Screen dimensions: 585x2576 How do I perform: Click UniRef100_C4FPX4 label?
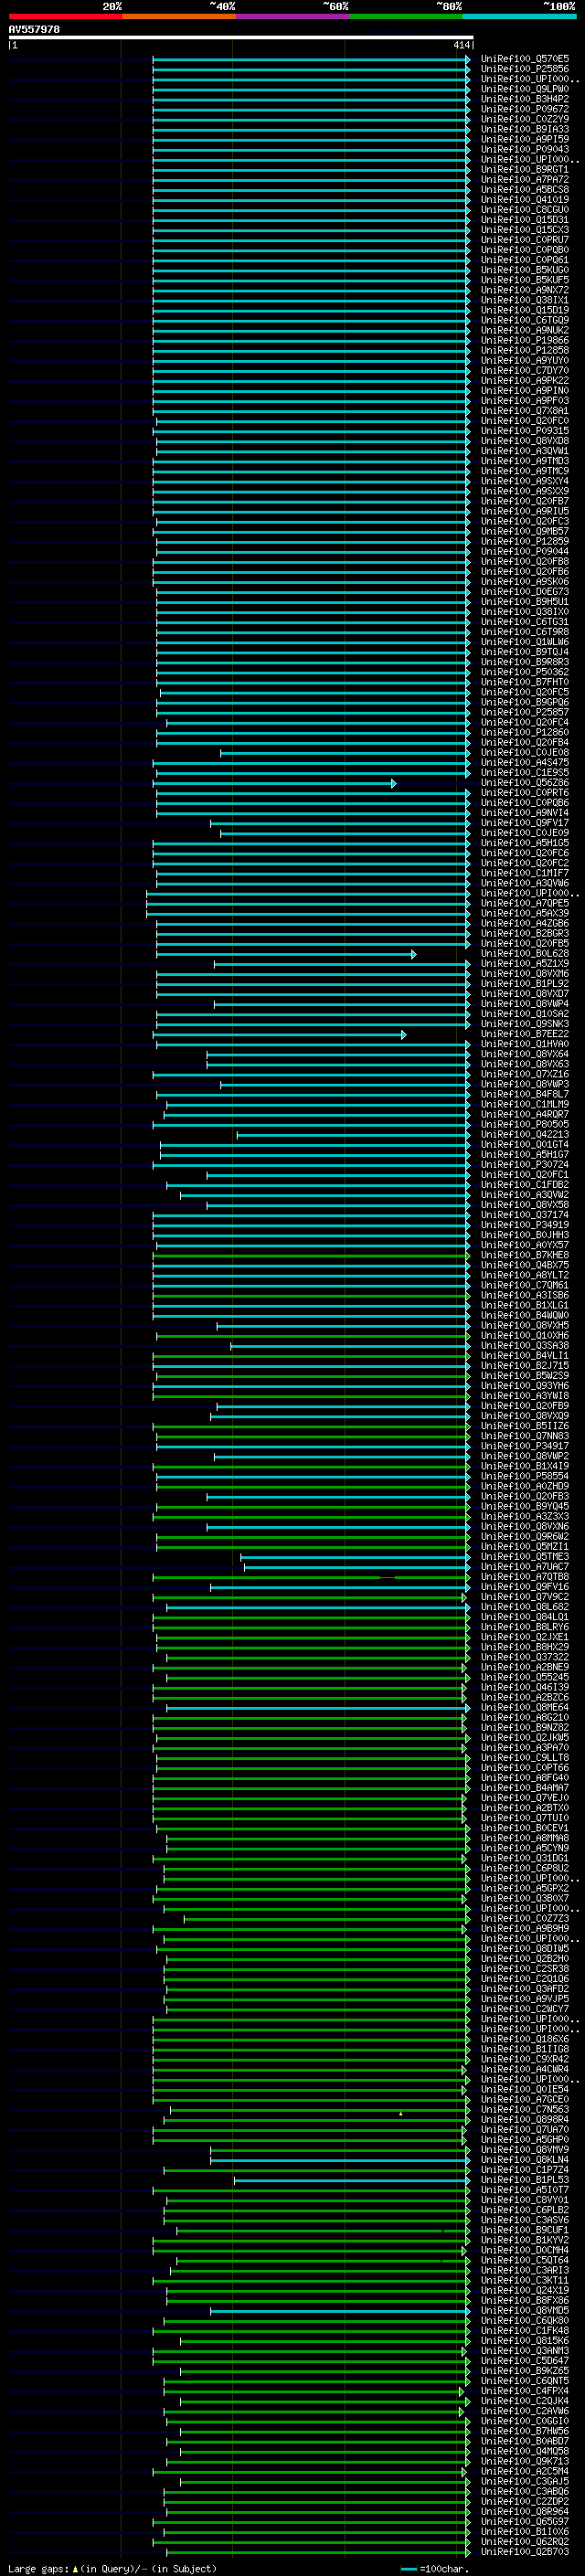(525, 2390)
